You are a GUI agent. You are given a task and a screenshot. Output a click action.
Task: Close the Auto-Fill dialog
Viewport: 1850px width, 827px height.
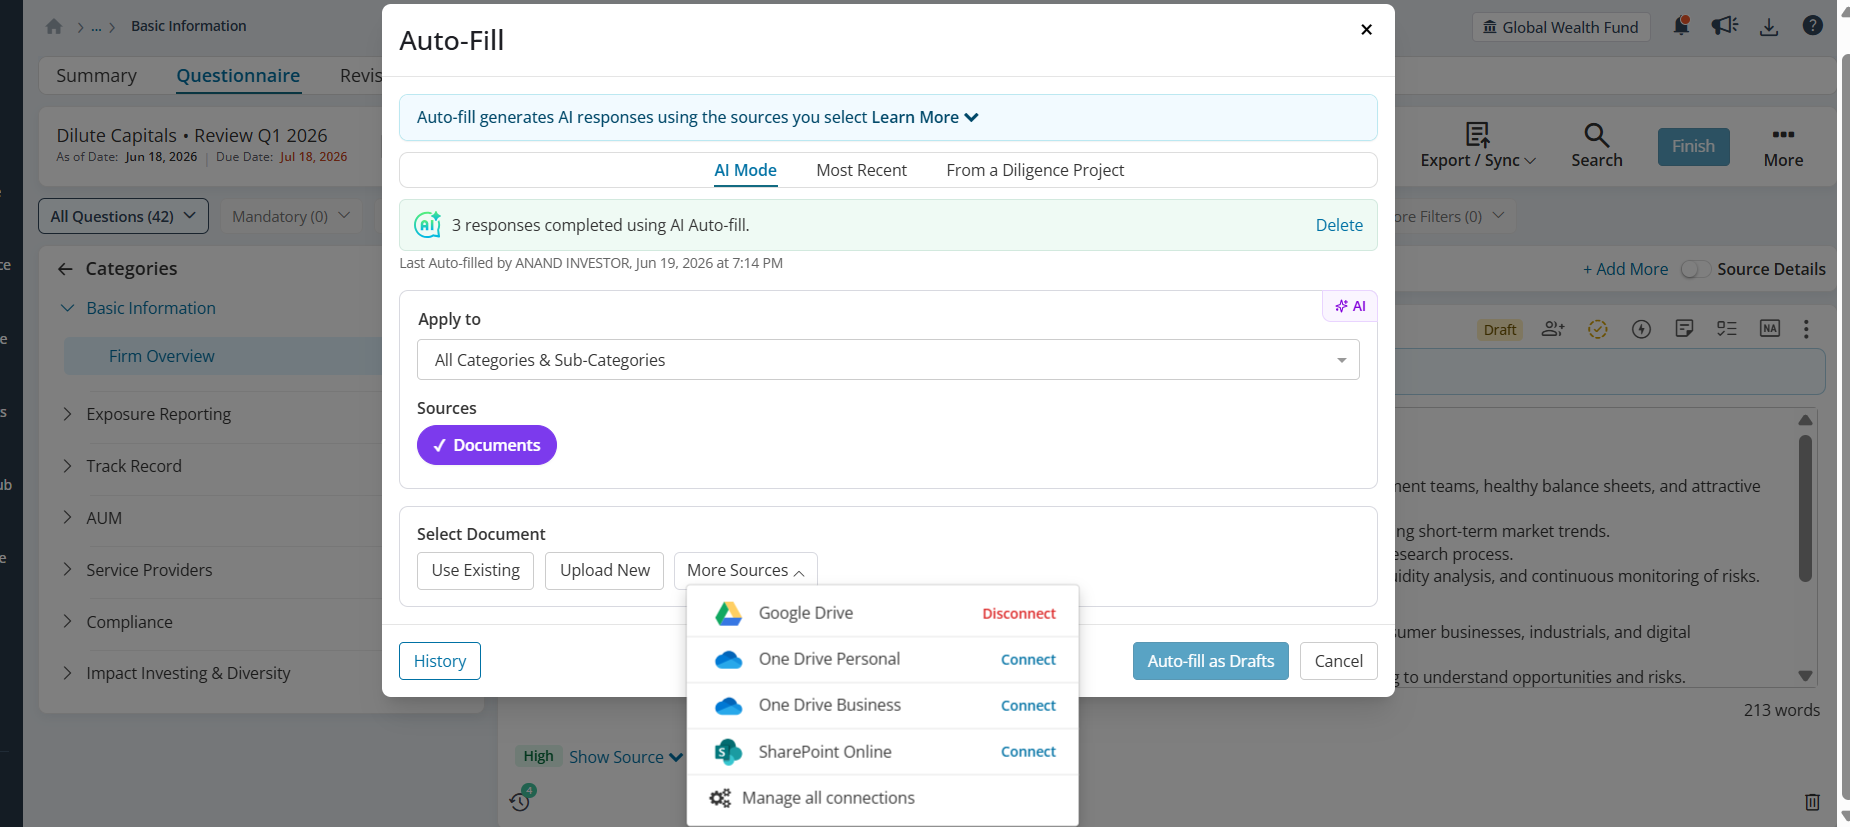point(1366,30)
